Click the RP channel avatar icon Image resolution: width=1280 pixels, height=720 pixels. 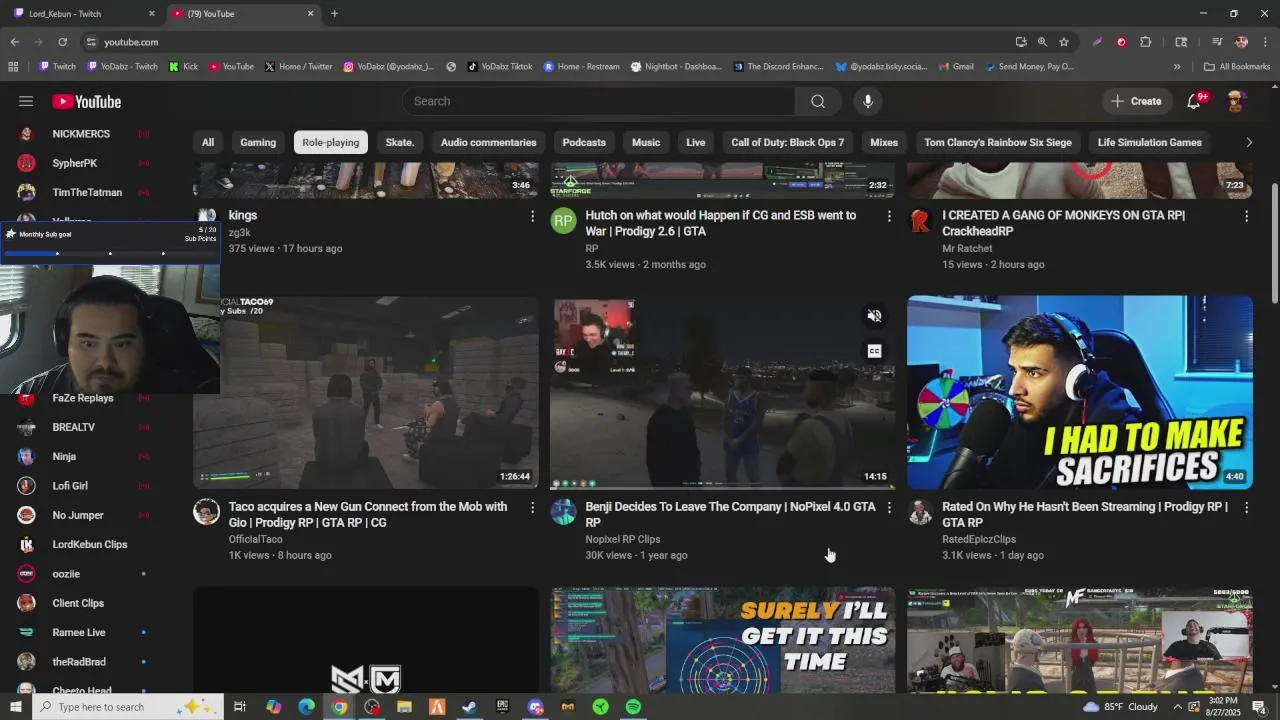point(564,221)
